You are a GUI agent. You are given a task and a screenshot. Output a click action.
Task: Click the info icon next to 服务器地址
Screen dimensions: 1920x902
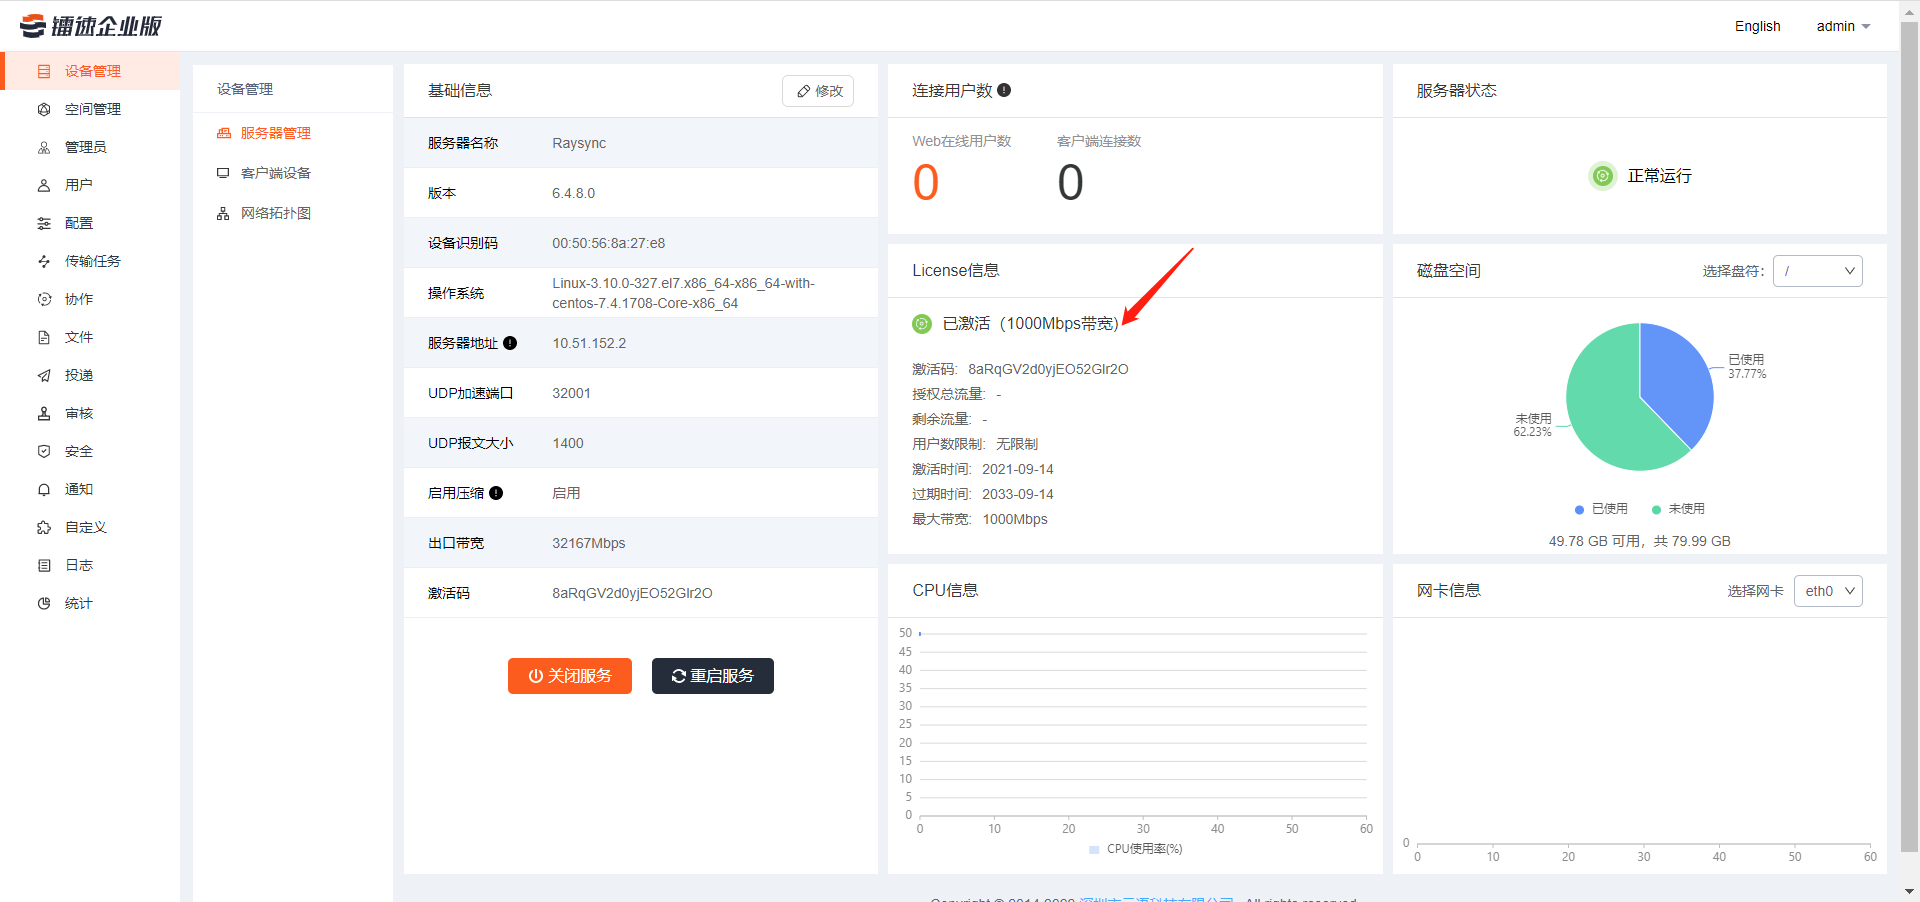(x=511, y=343)
